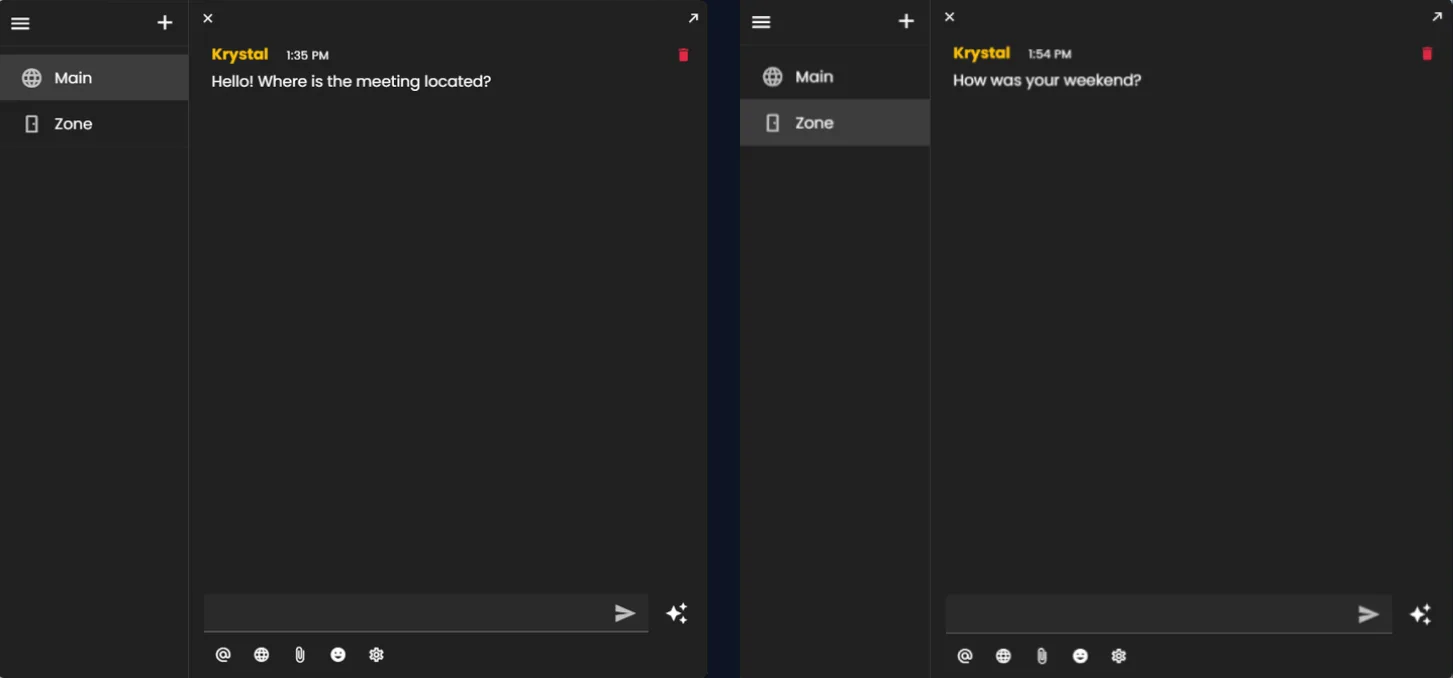Screen dimensions: 1453x678
Task: Open the mention (@) picker in the left chat
Action: pyautogui.click(x=222, y=654)
